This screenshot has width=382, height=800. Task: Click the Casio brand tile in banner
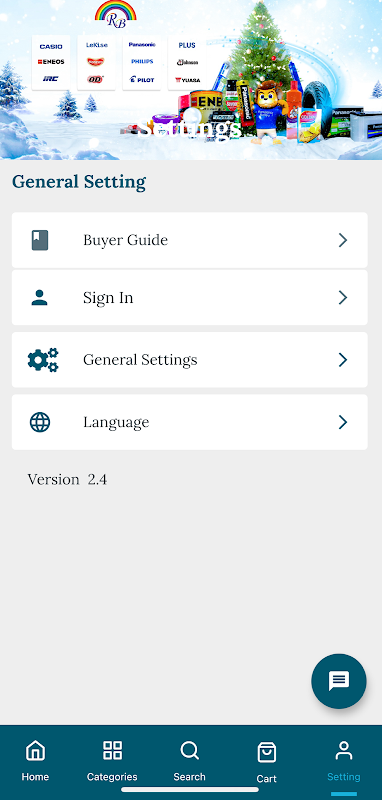click(51, 46)
